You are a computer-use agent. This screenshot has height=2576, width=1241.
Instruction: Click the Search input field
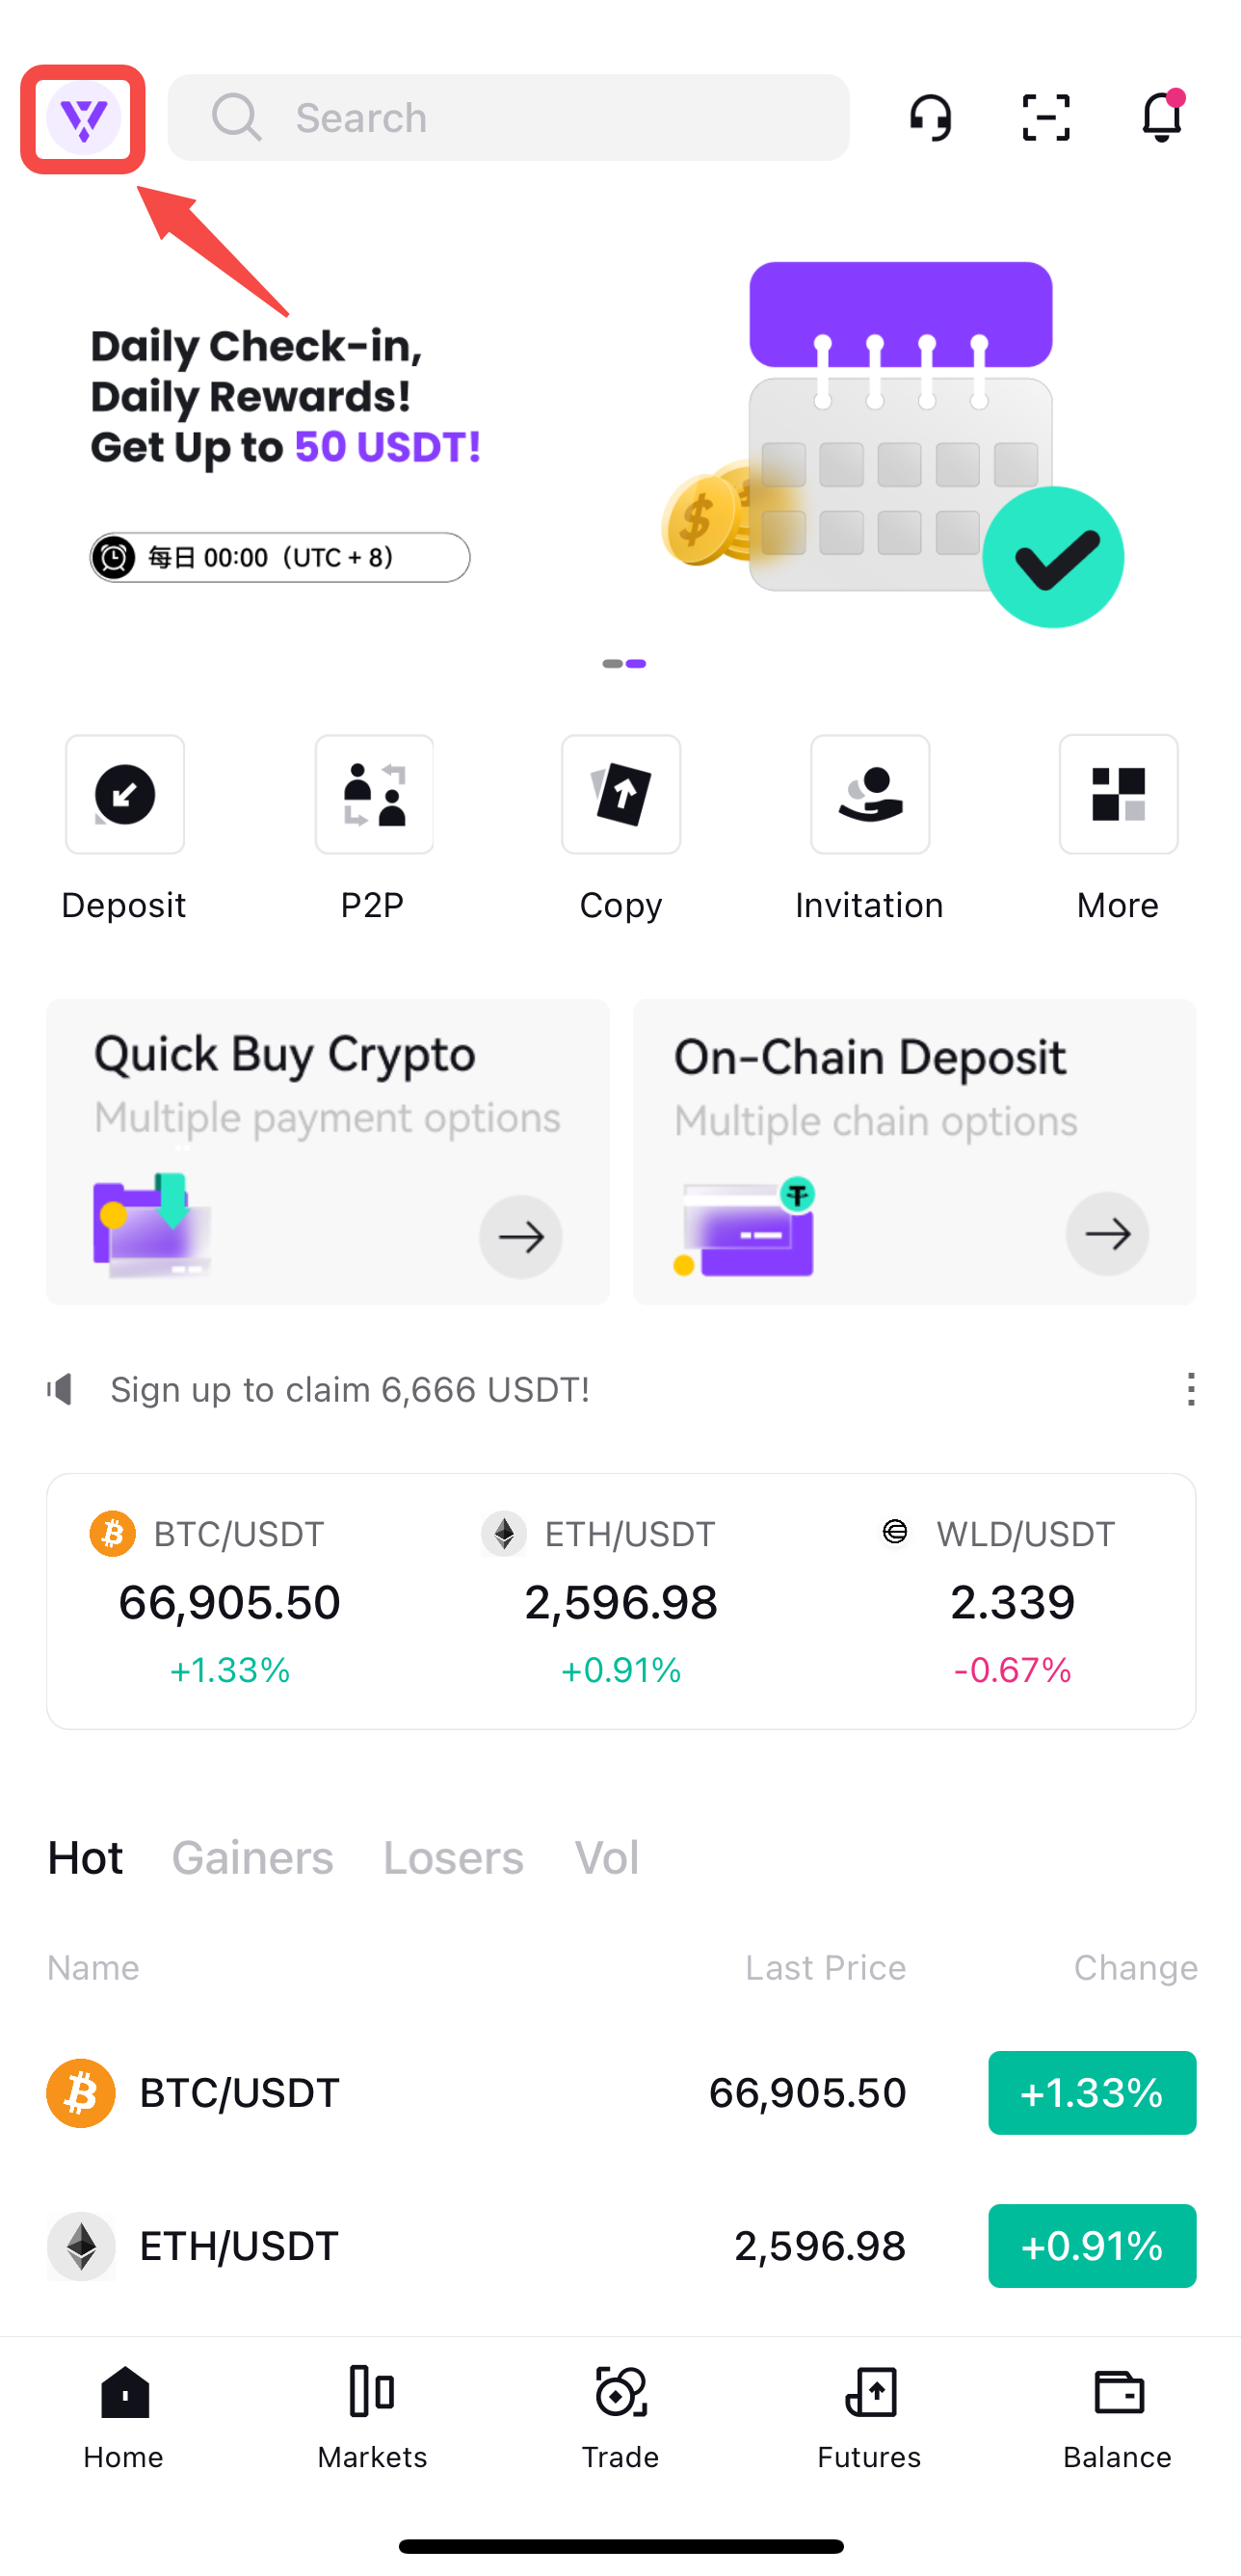(x=508, y=118)
